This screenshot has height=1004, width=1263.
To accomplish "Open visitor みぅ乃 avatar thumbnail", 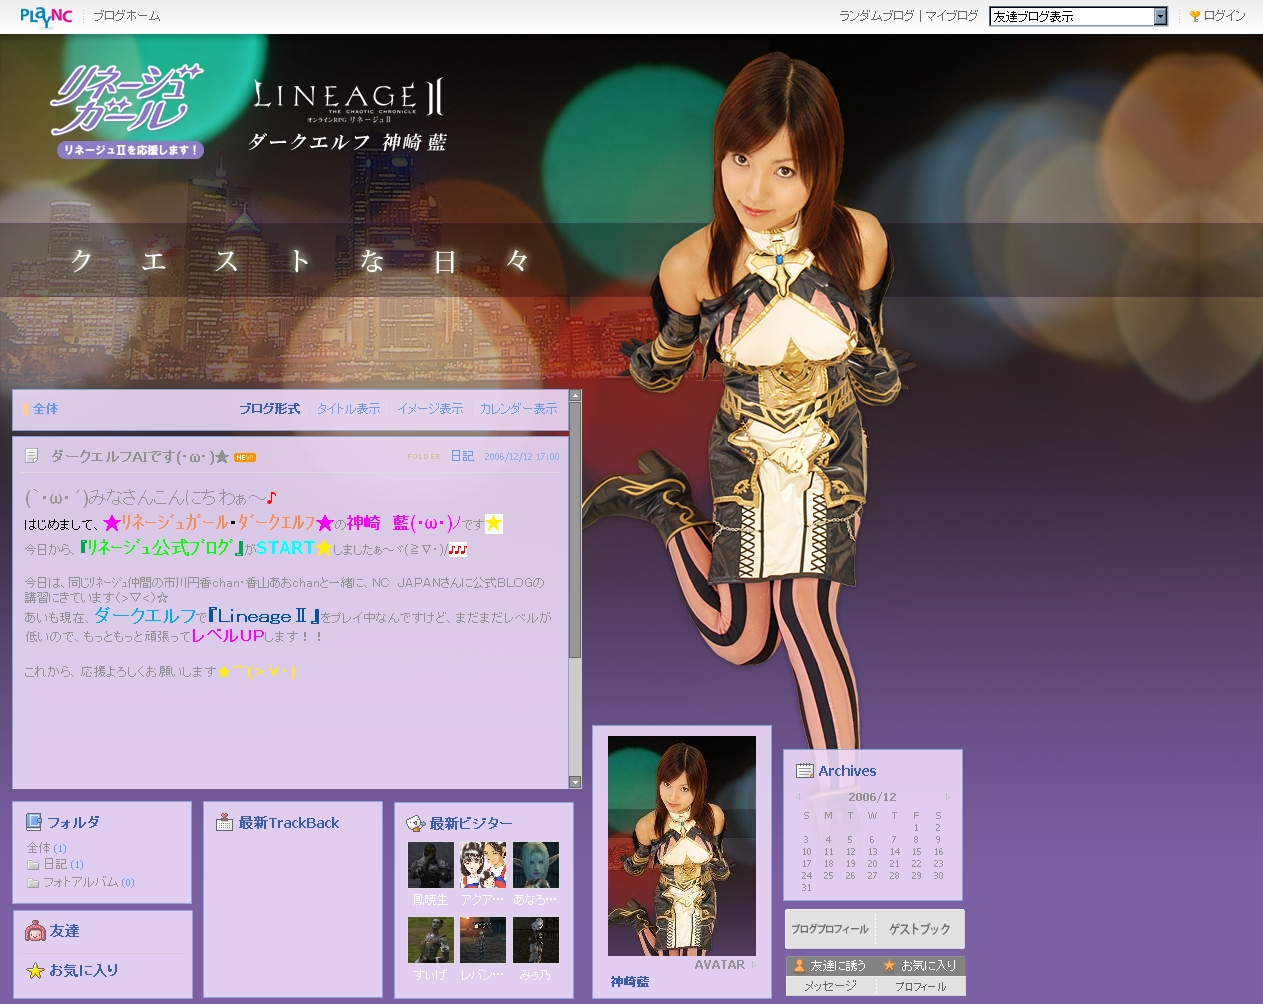I will [x=536, y=940].
